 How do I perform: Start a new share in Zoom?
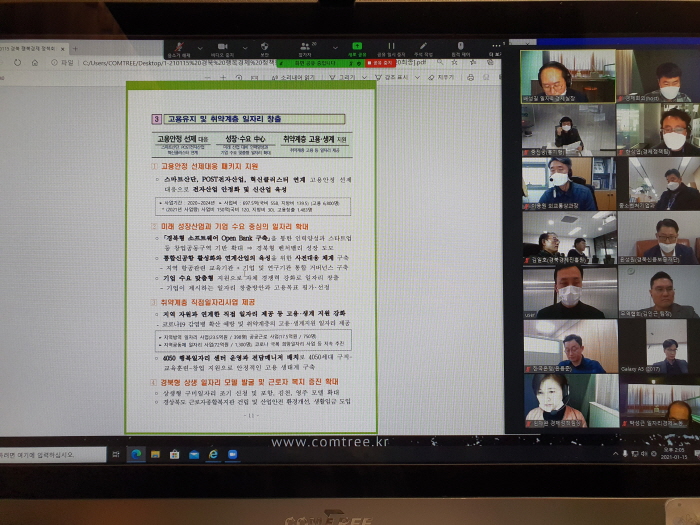pos(357,49)
